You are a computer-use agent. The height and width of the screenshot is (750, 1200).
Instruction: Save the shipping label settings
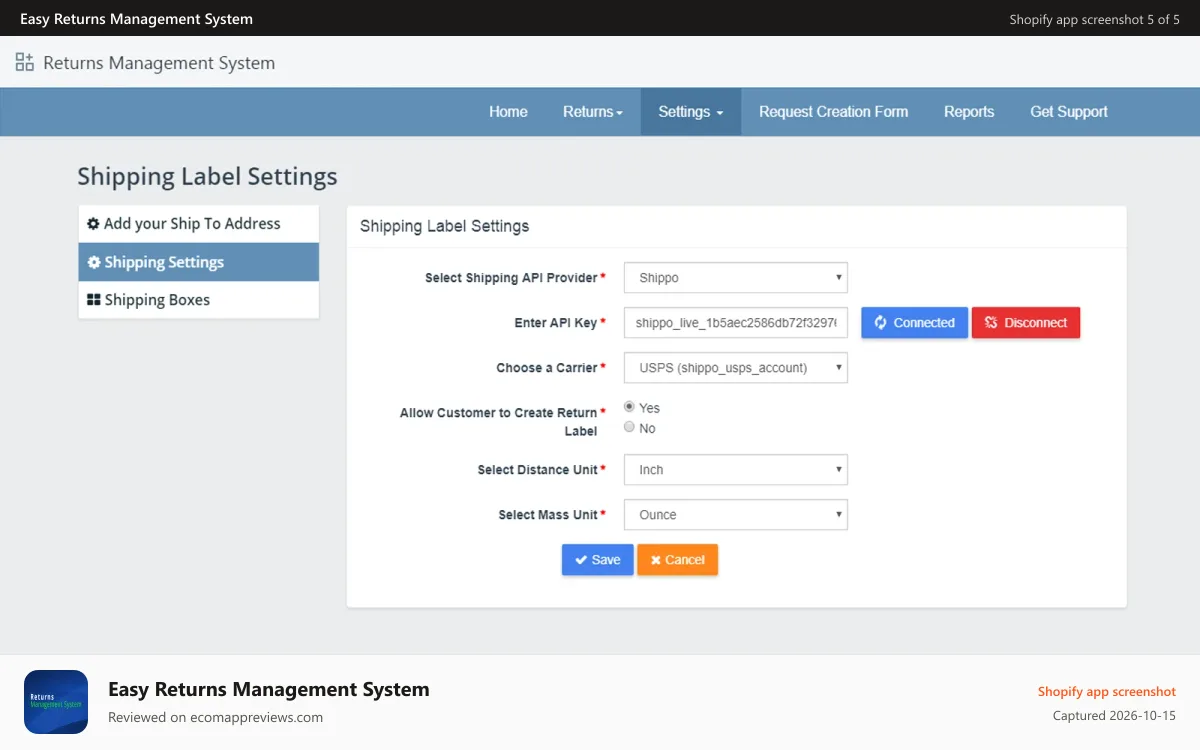[598, 560]
